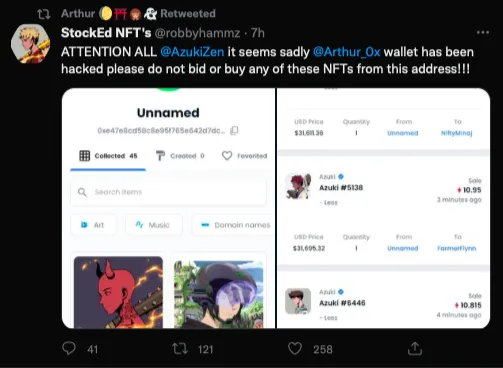Select the Music category filter

click(153, 225)
